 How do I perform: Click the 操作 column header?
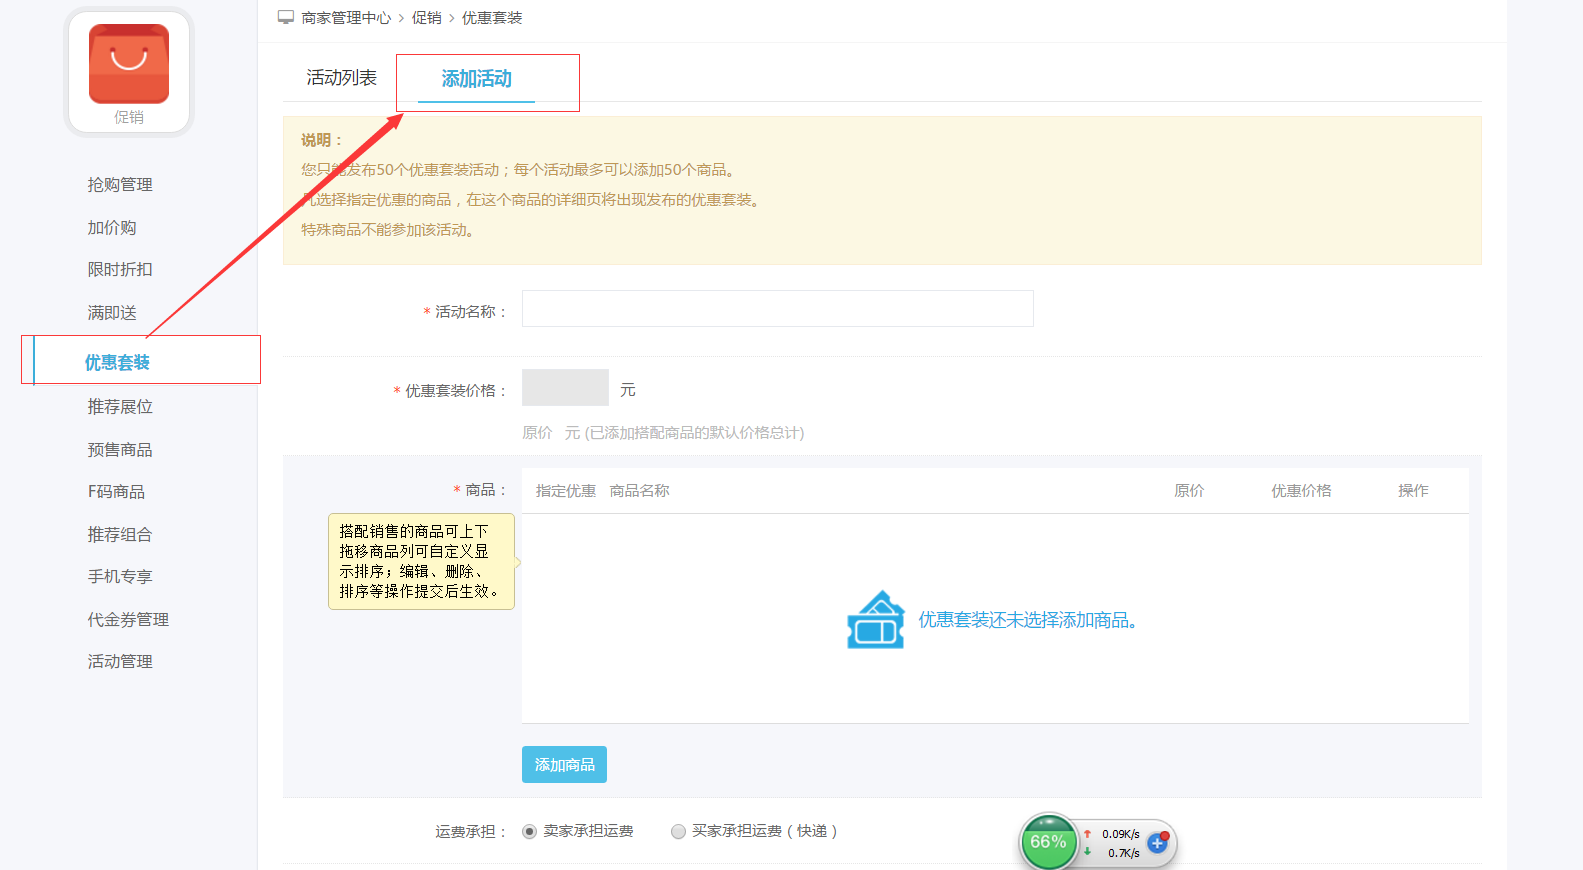click(1413, 491)
